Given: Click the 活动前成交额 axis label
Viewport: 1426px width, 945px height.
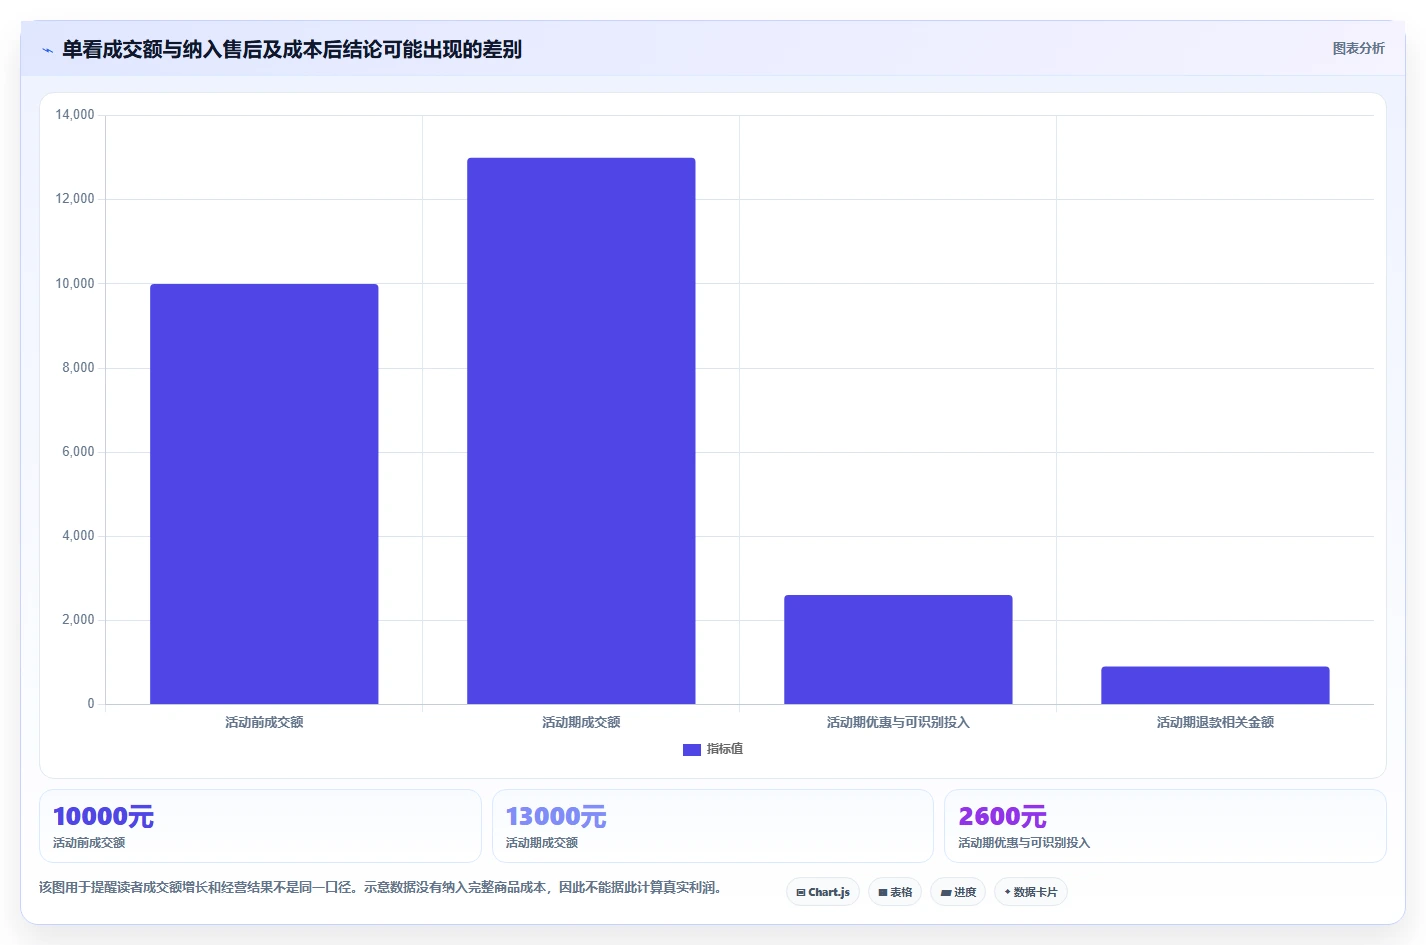Looking at the screenshot, I should [x=264, y=722].
